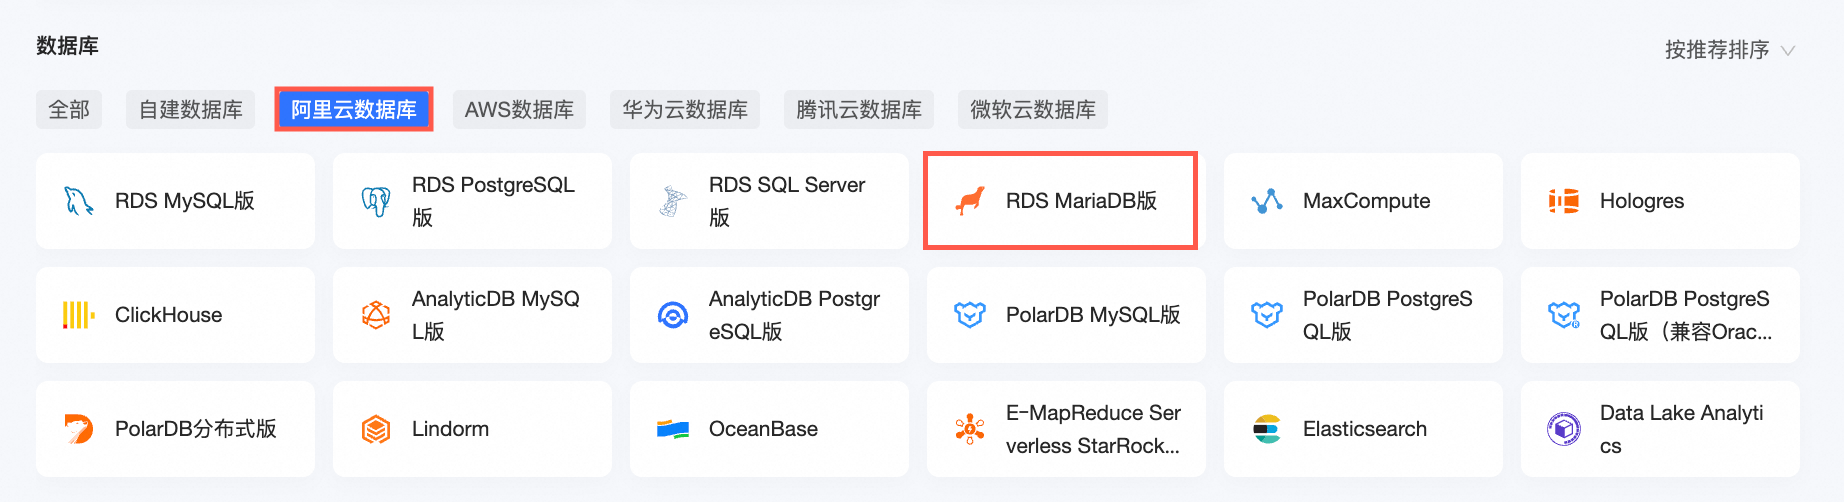The height and width of the screenshot is (502, 1844).
Task: Open the 微软云数据库 tab
Action: 1033,109
